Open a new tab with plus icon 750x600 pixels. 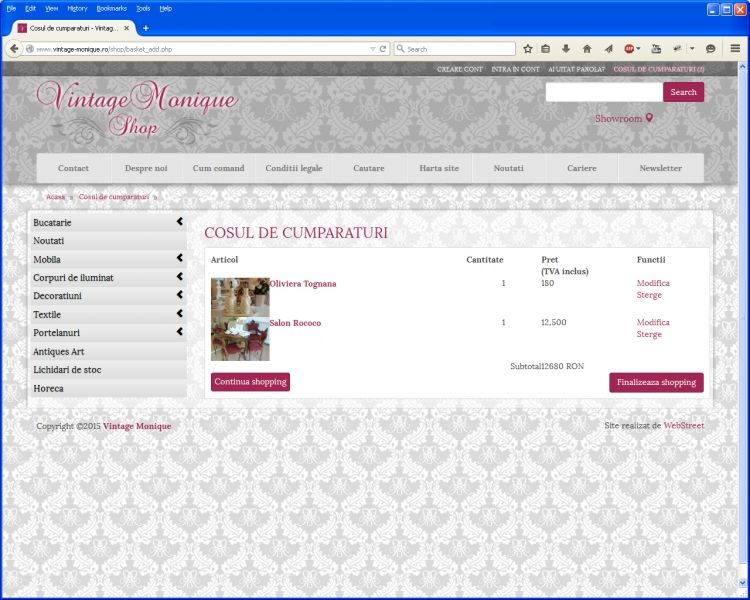coord(145,28)
